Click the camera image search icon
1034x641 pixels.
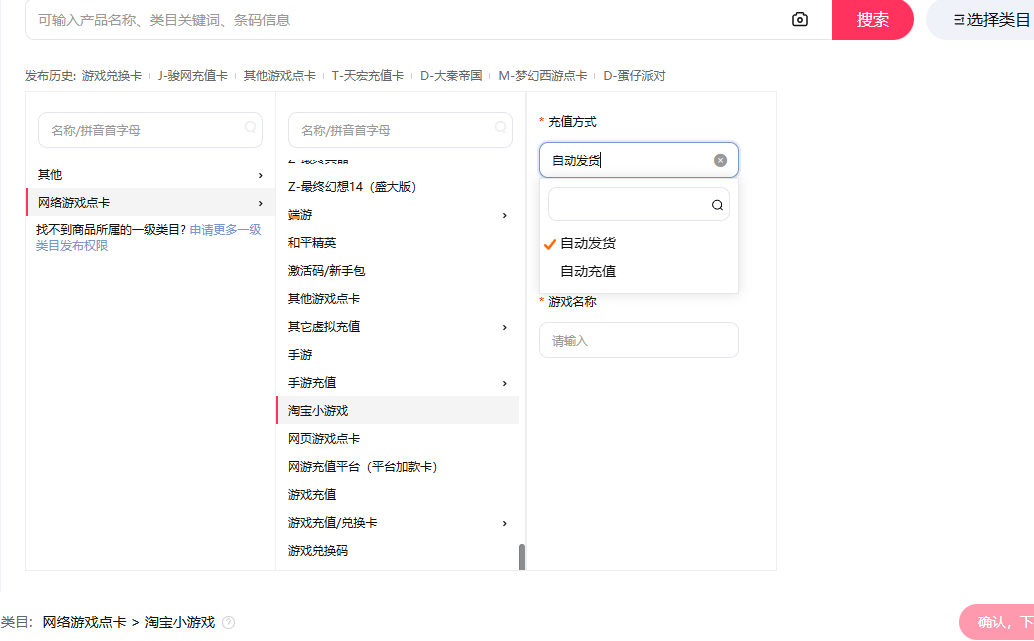coord(799,20)
